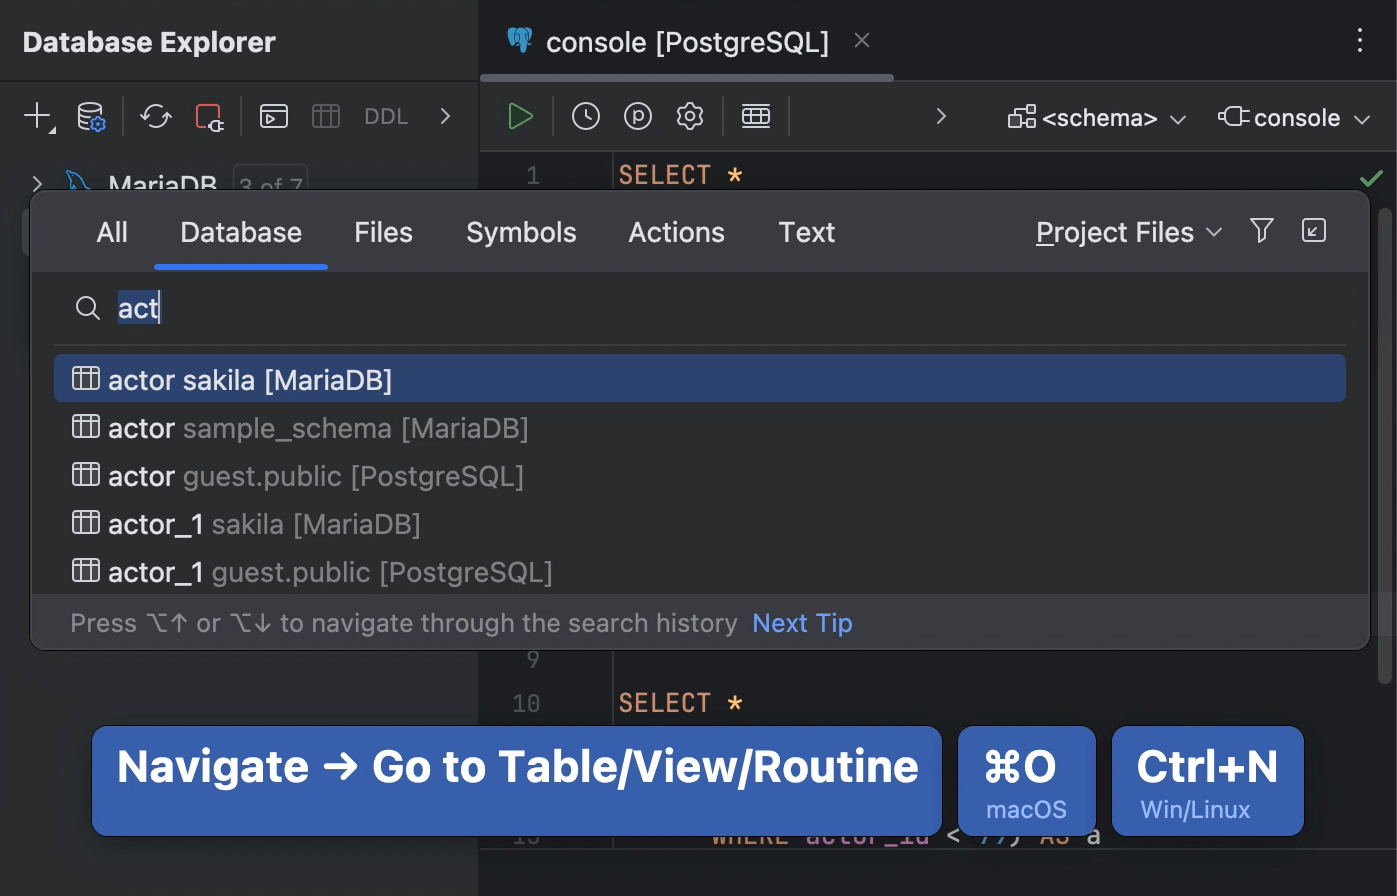
Task: Click the filter funnel icon in search popup
Action: [1262, 231]
